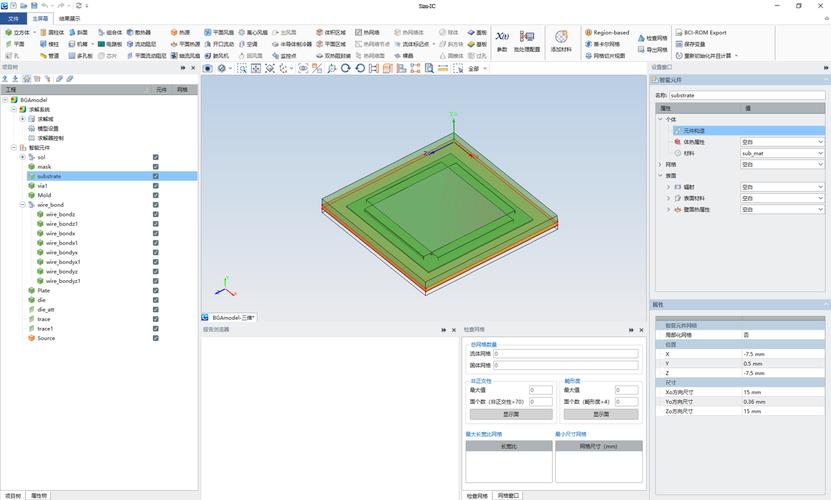Viewport: 831px width, 500px height.
Task: Click the 检查网格 ribbon button
Action: 652,38
